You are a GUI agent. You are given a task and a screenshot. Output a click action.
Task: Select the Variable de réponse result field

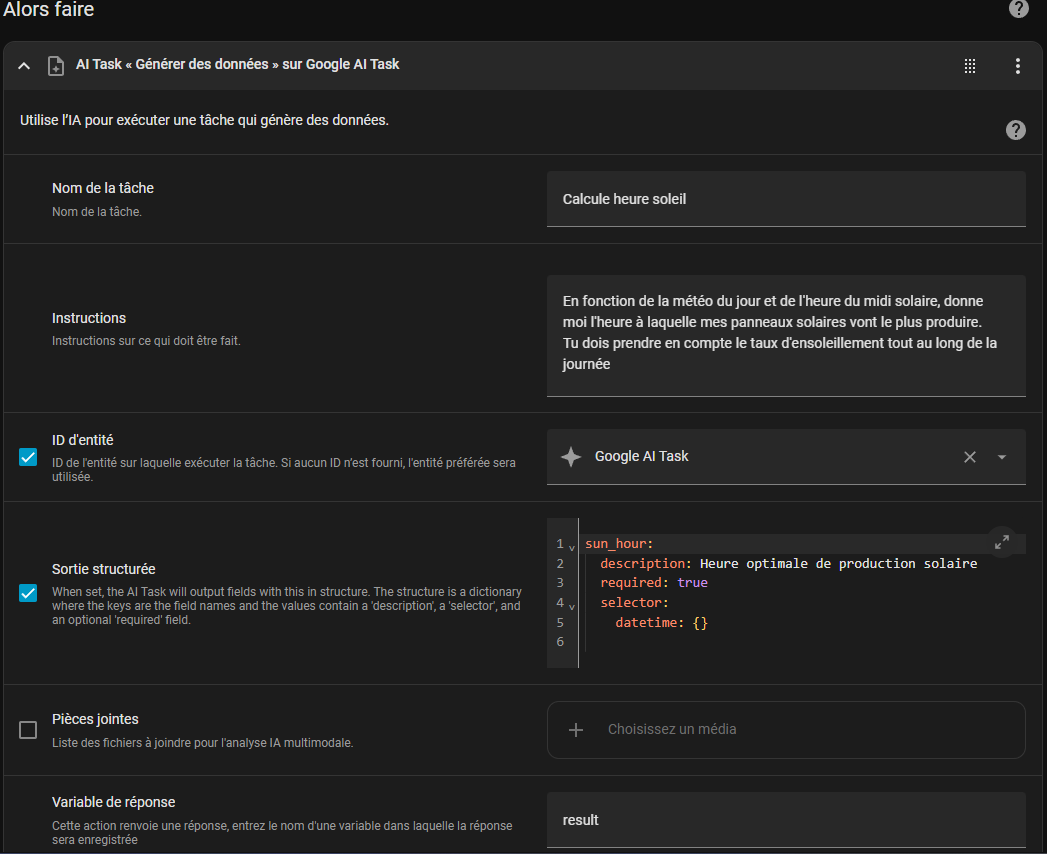click(x=785, y=820)
